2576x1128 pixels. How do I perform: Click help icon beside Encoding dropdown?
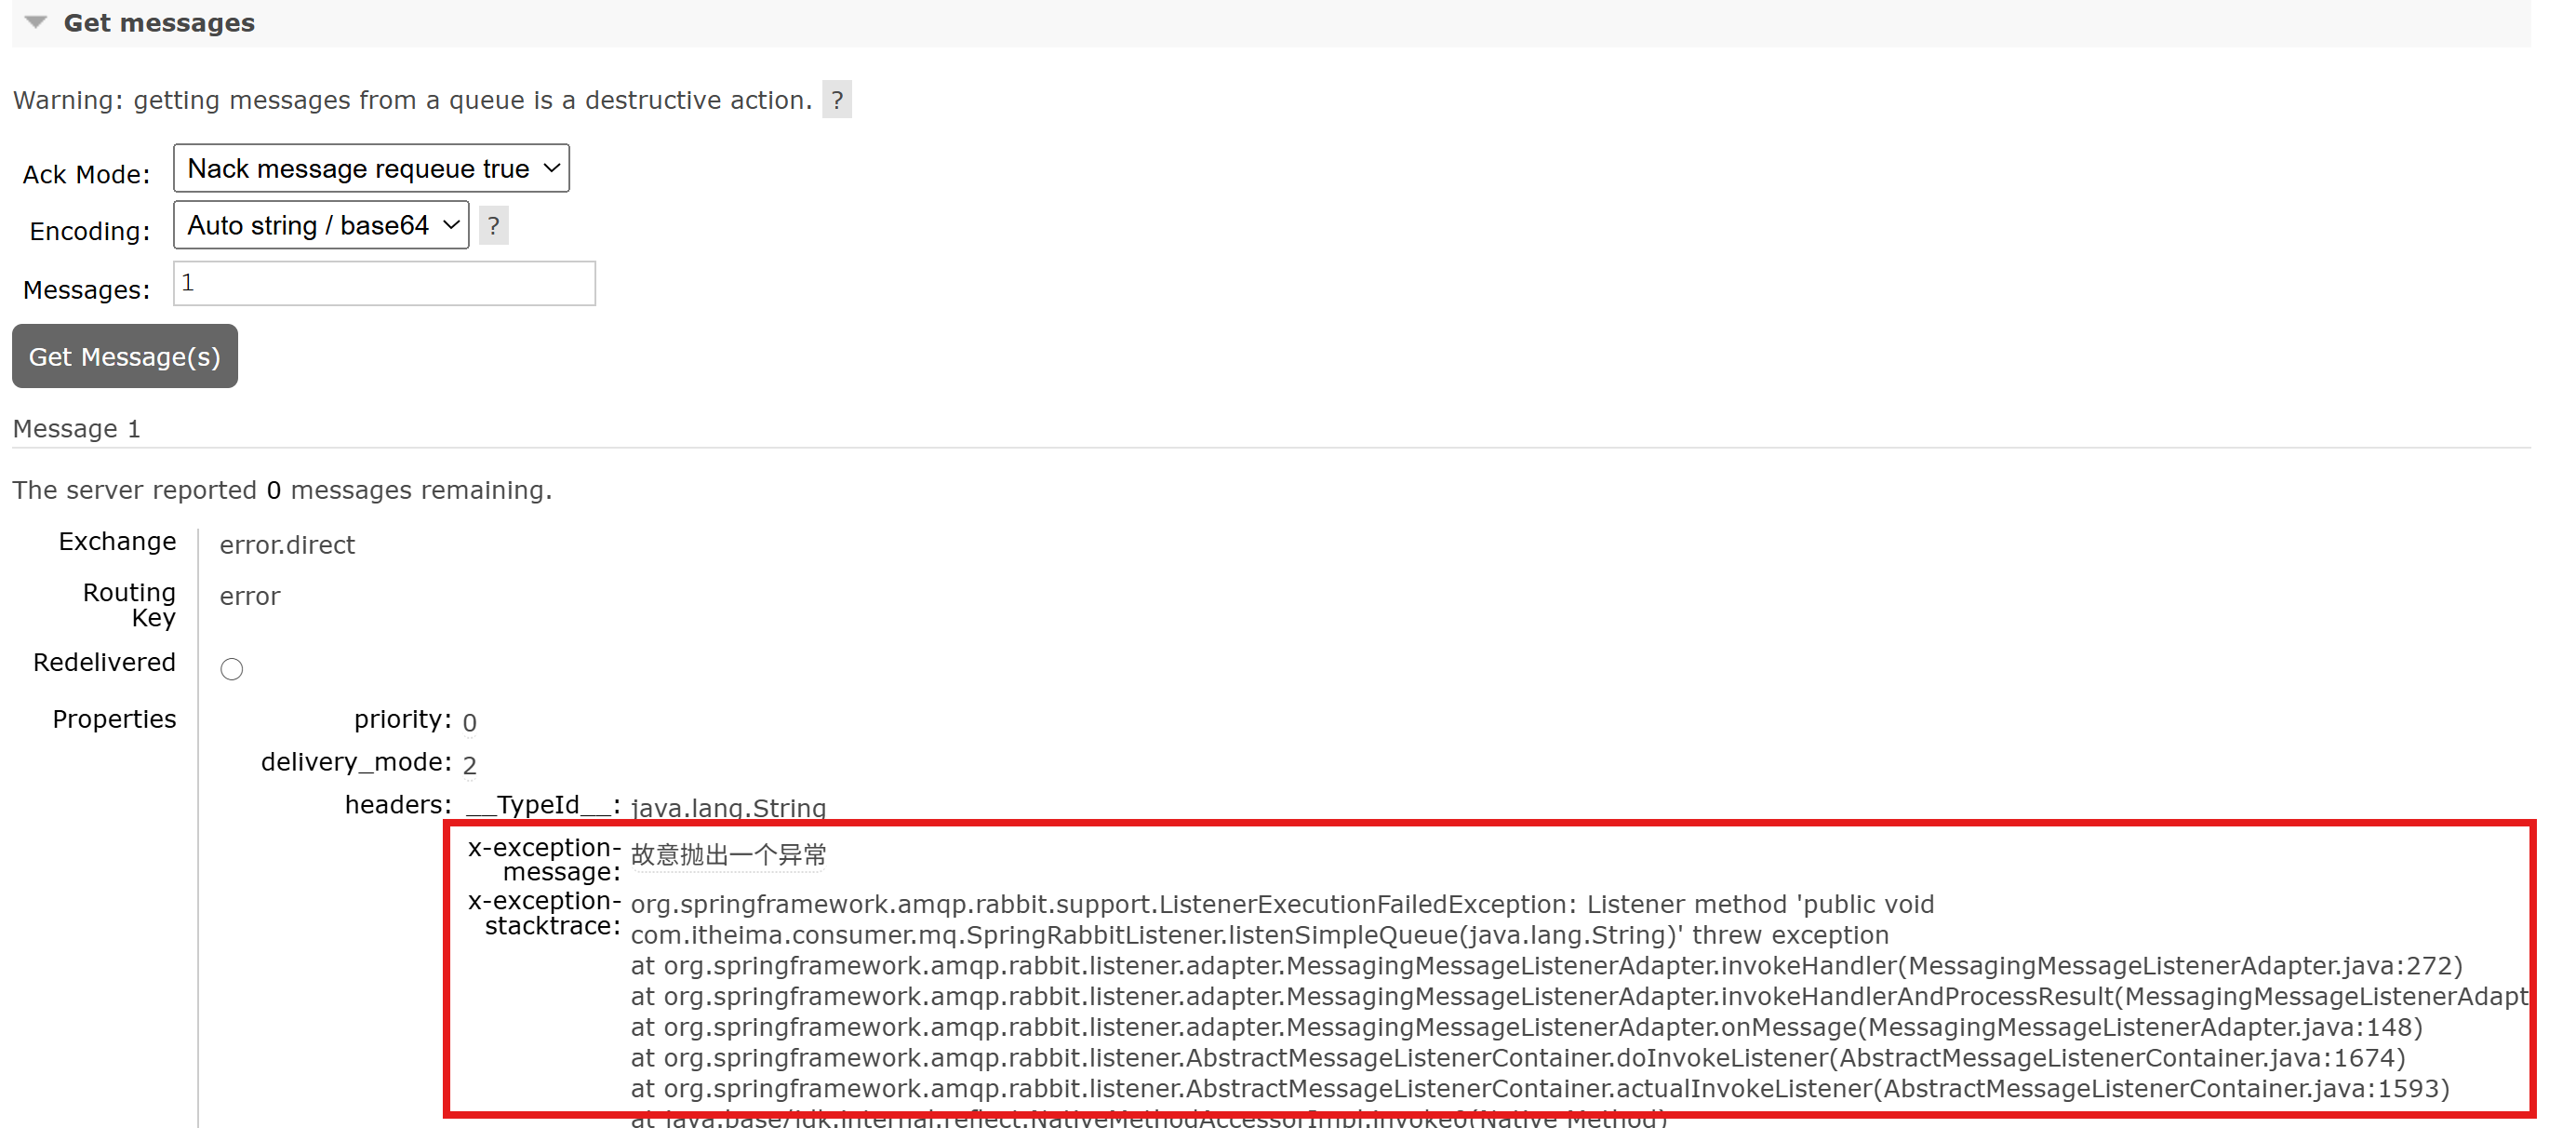click(493, 226)
